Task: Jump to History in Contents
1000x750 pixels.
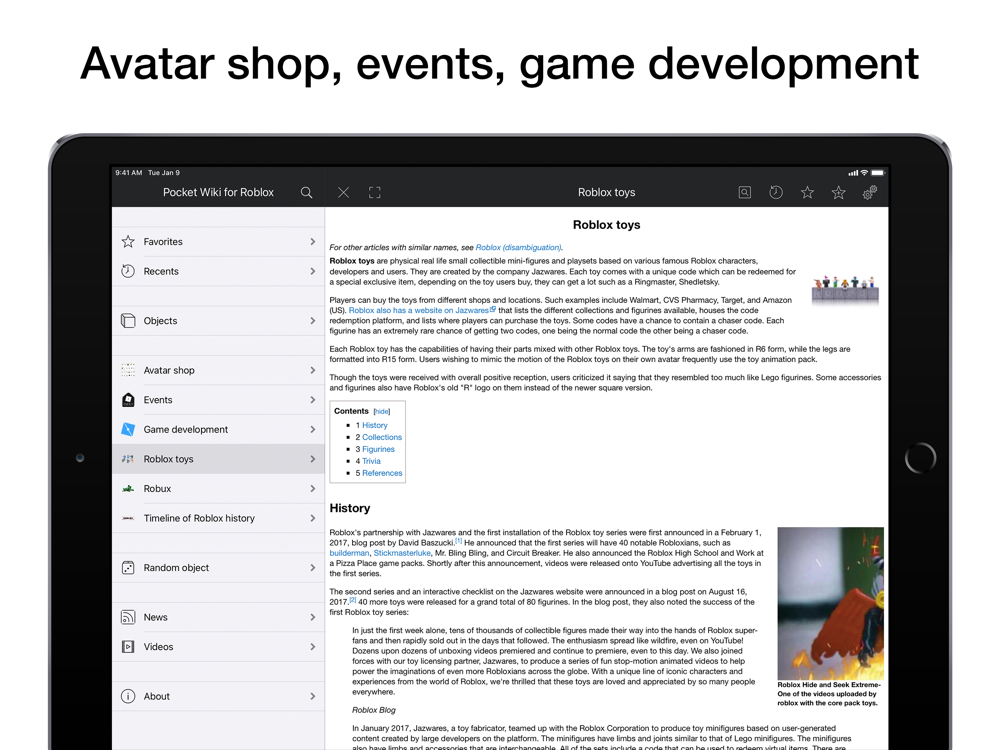Action: pyautogui.click(x=374, y=425)
